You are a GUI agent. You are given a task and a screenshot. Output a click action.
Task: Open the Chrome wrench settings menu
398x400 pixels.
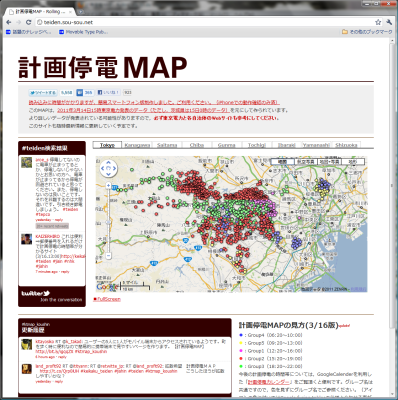[389, 22]
